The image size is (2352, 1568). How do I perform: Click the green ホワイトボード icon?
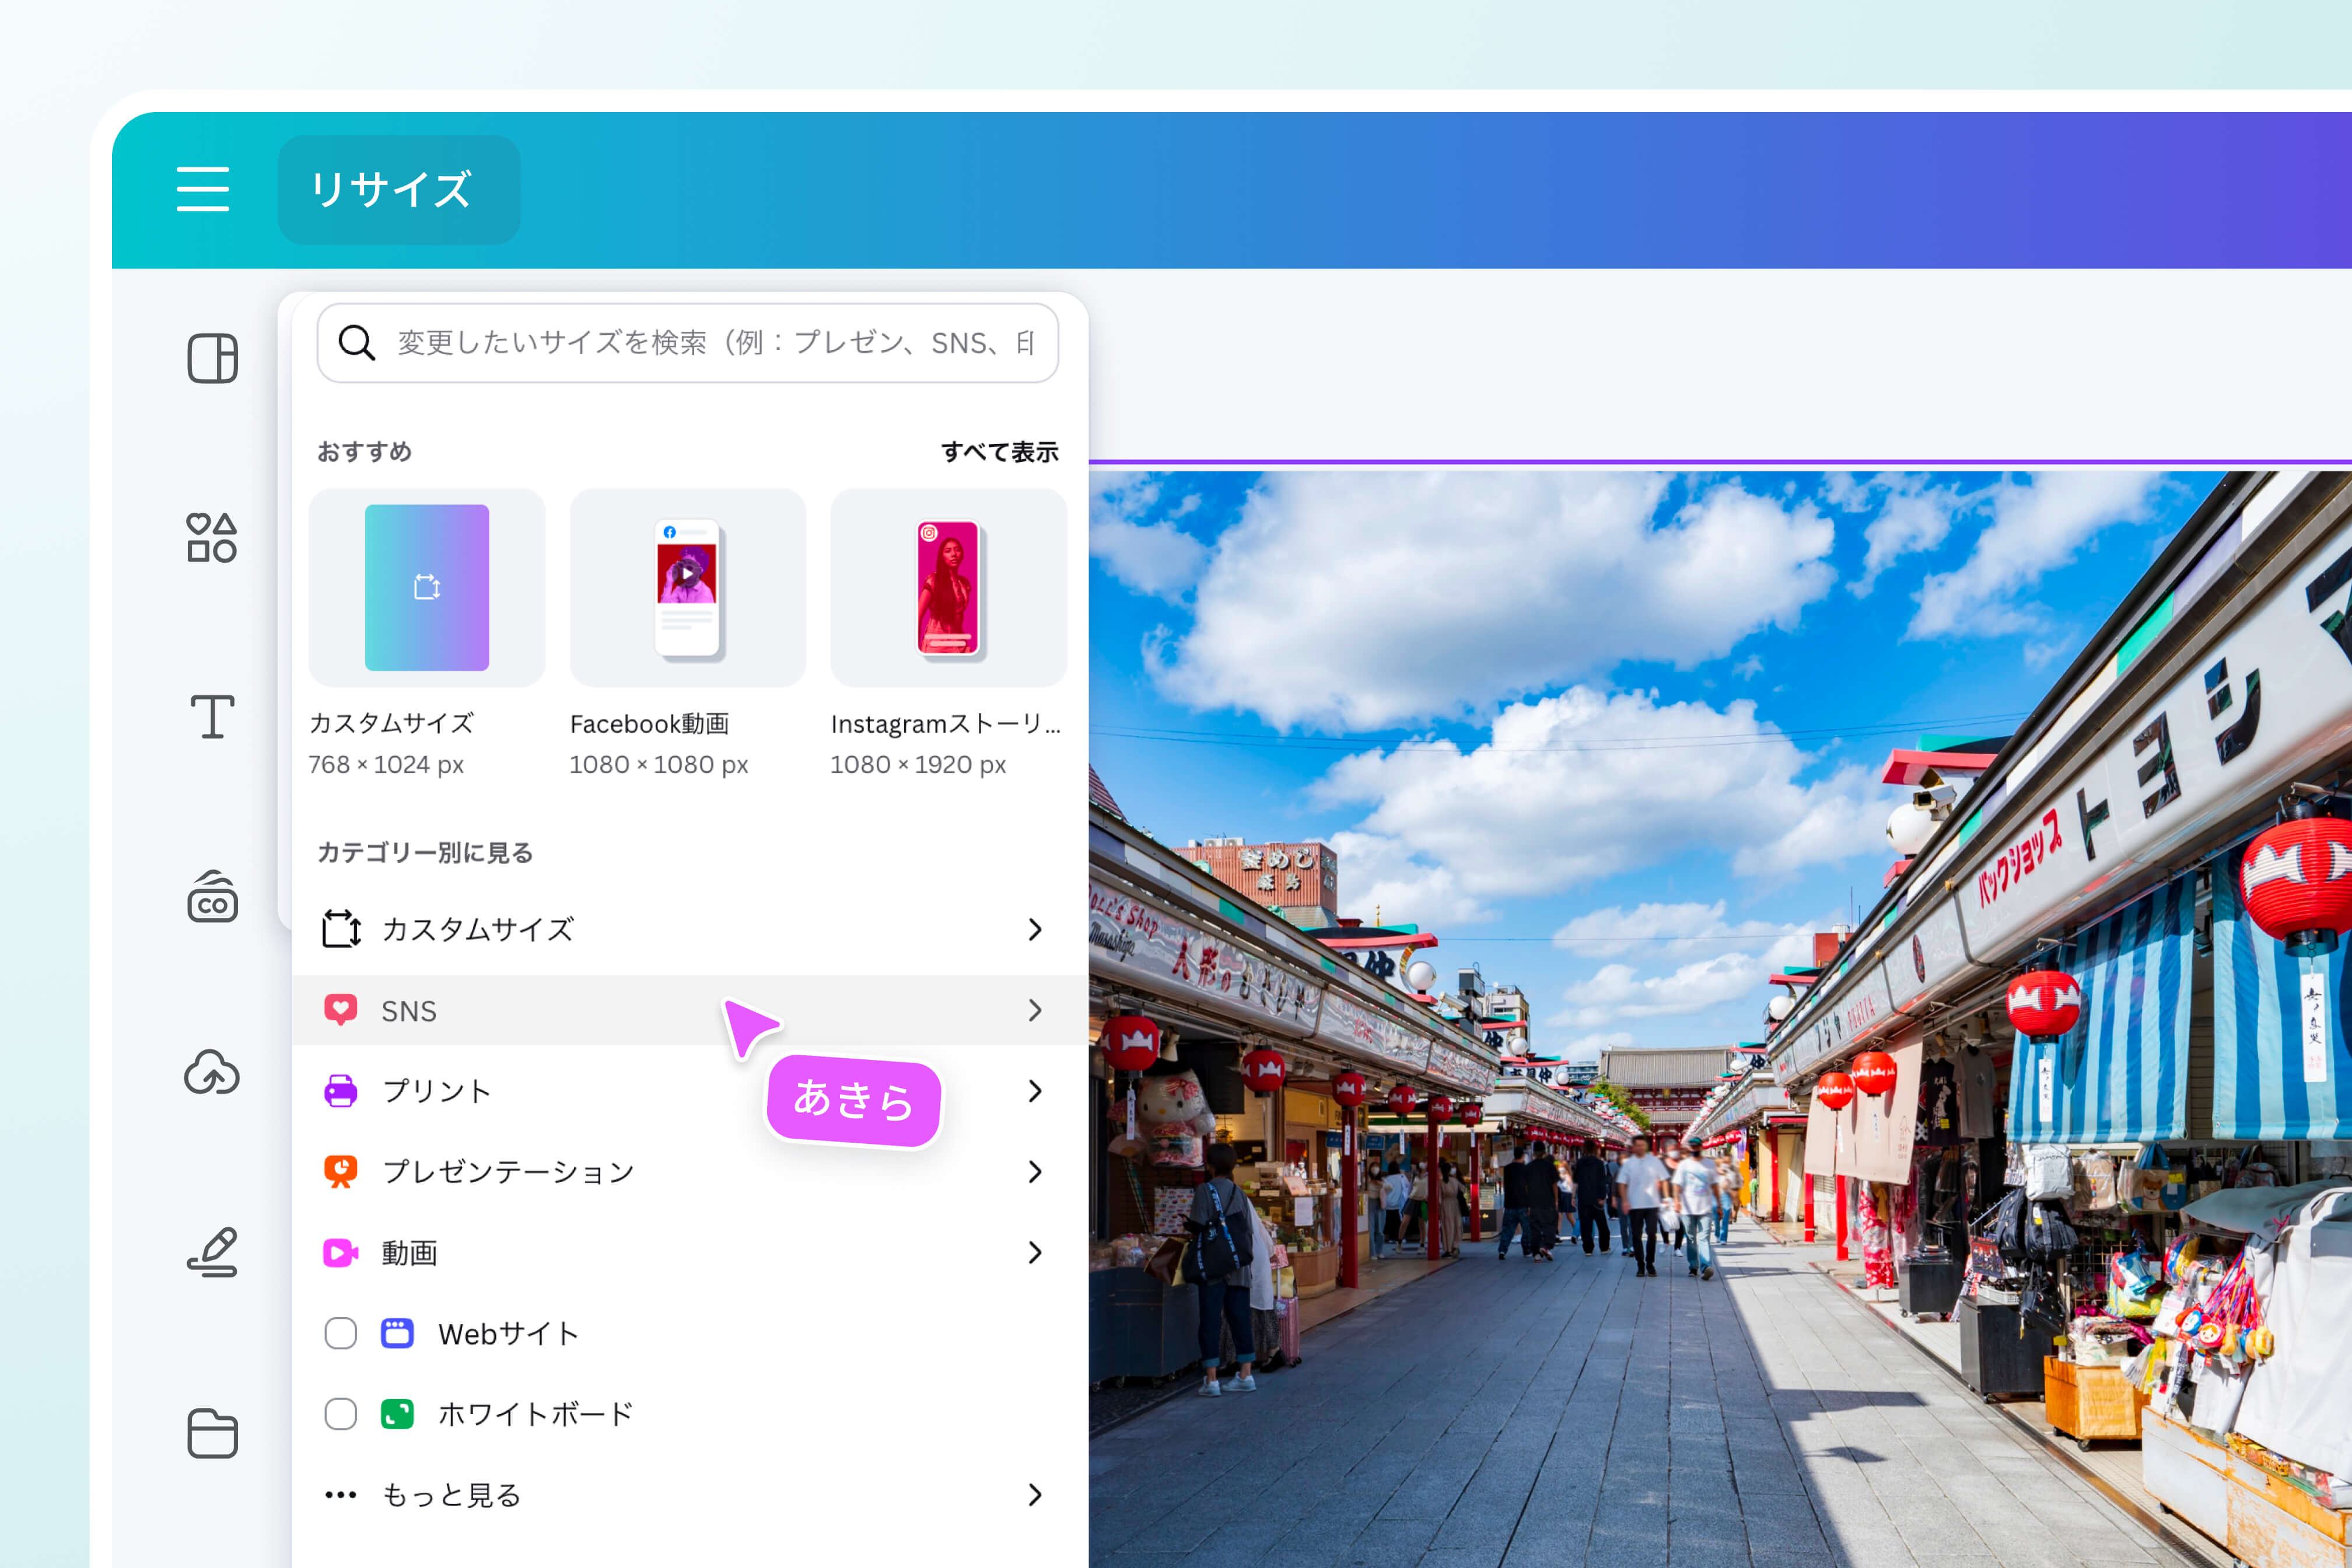point(398,1414)
